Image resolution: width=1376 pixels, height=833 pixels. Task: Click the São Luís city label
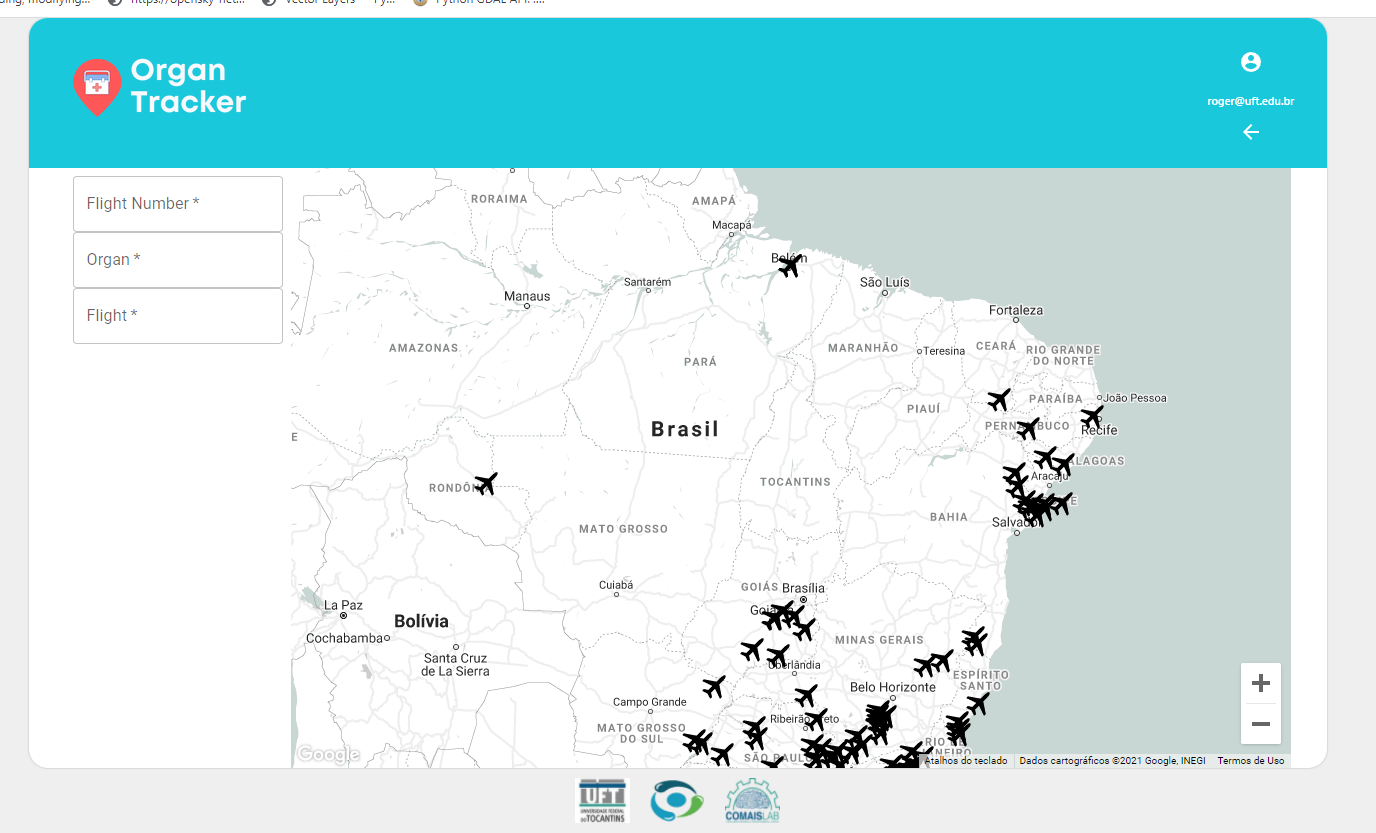885,283
